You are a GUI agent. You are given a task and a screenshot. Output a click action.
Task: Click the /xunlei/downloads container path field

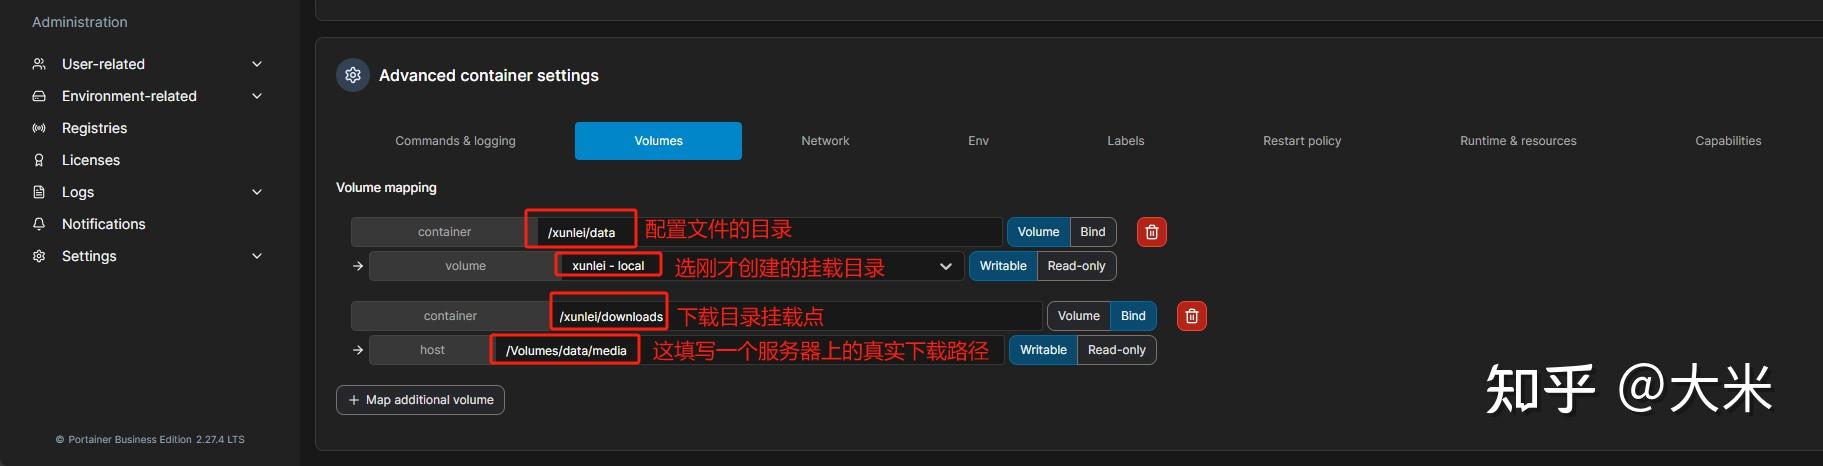[796, 316]
